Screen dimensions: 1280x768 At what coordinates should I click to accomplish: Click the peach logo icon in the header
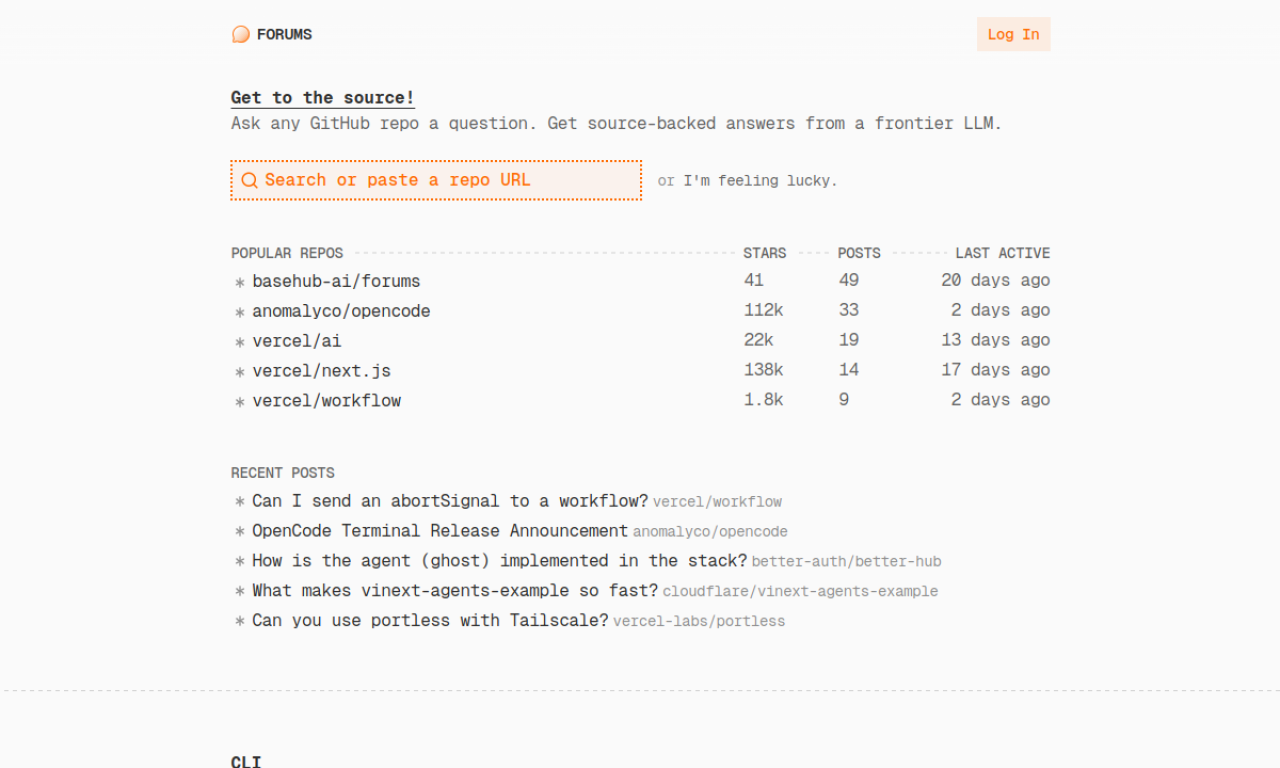pos(240,33)
